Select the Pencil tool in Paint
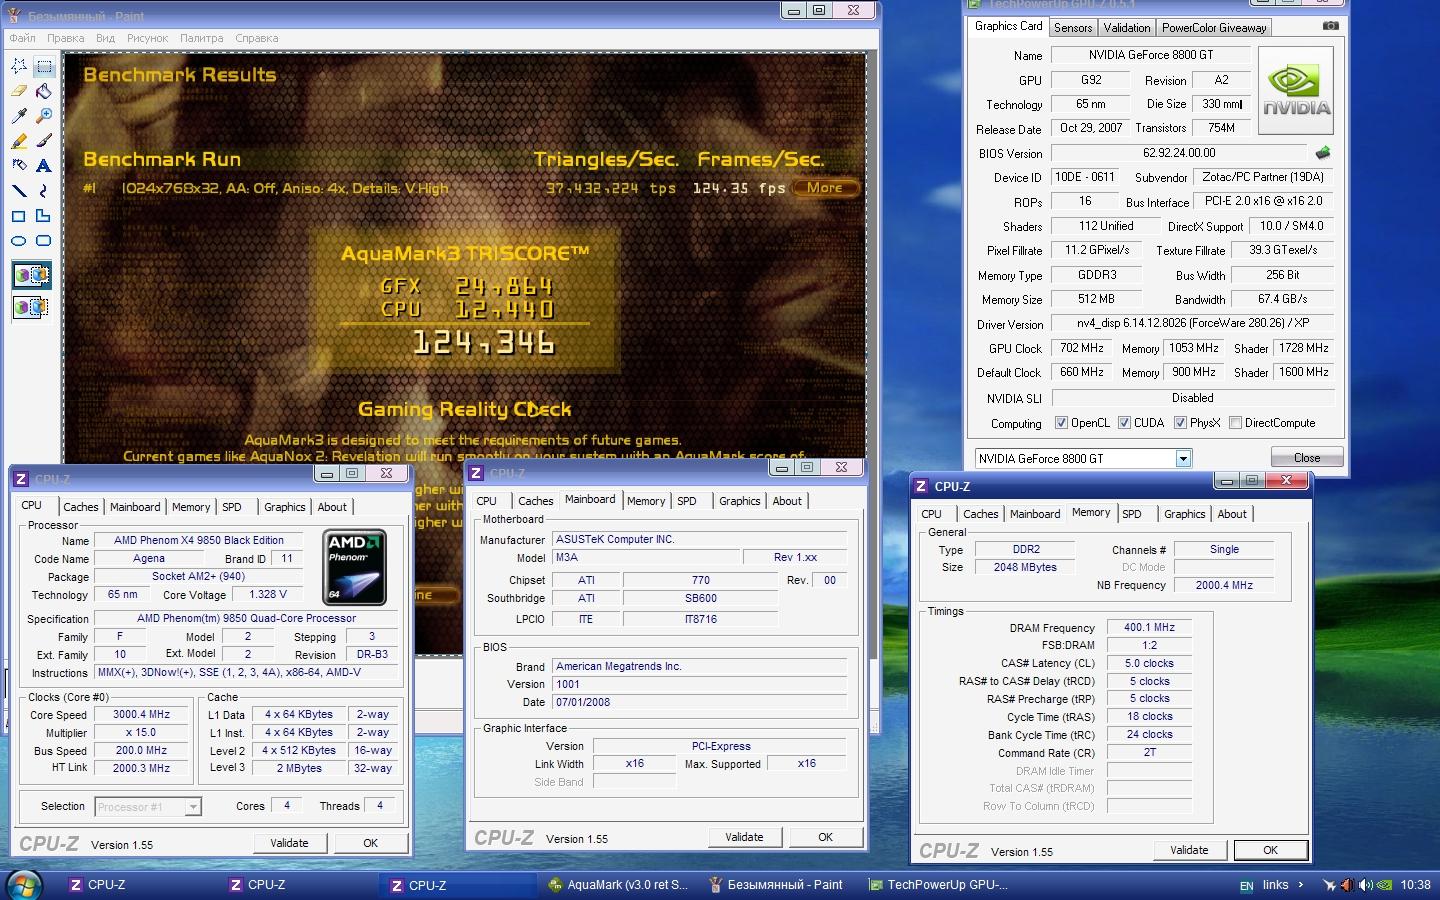Image resolution: width=1440 pixels, height=900 pixels. click(19, 141)
